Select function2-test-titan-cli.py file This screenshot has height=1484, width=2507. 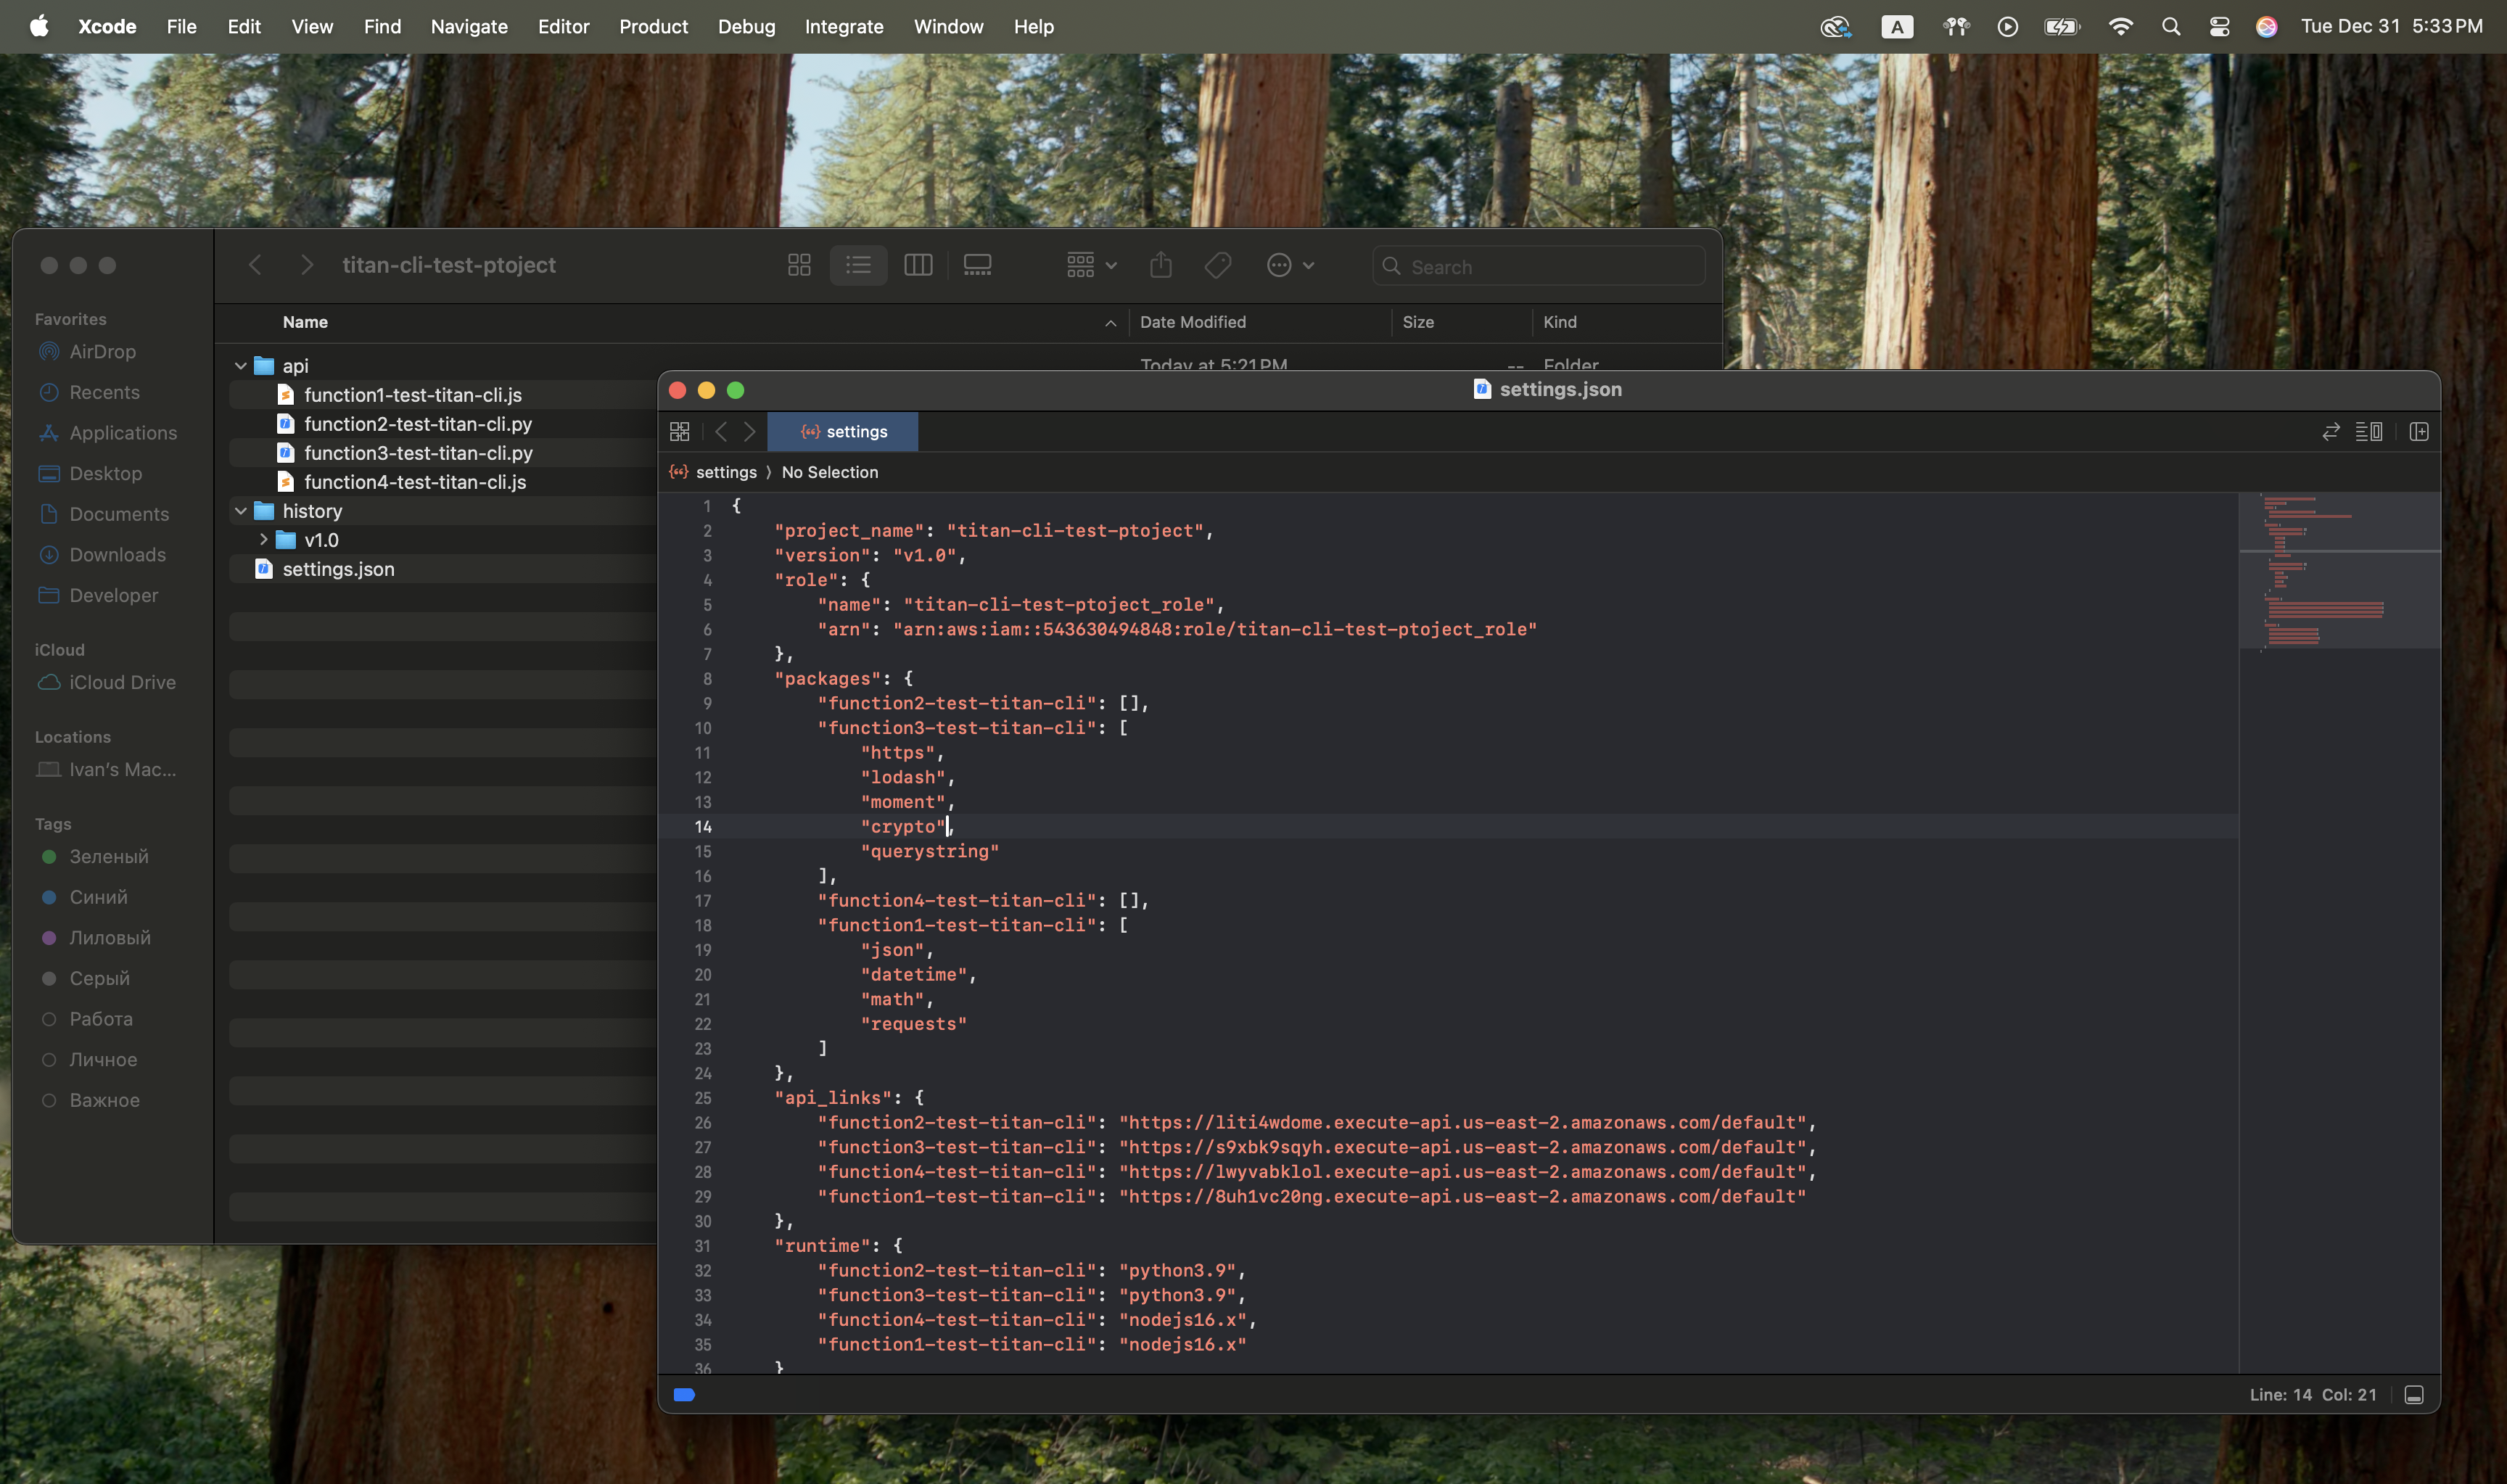pos(417,424)
